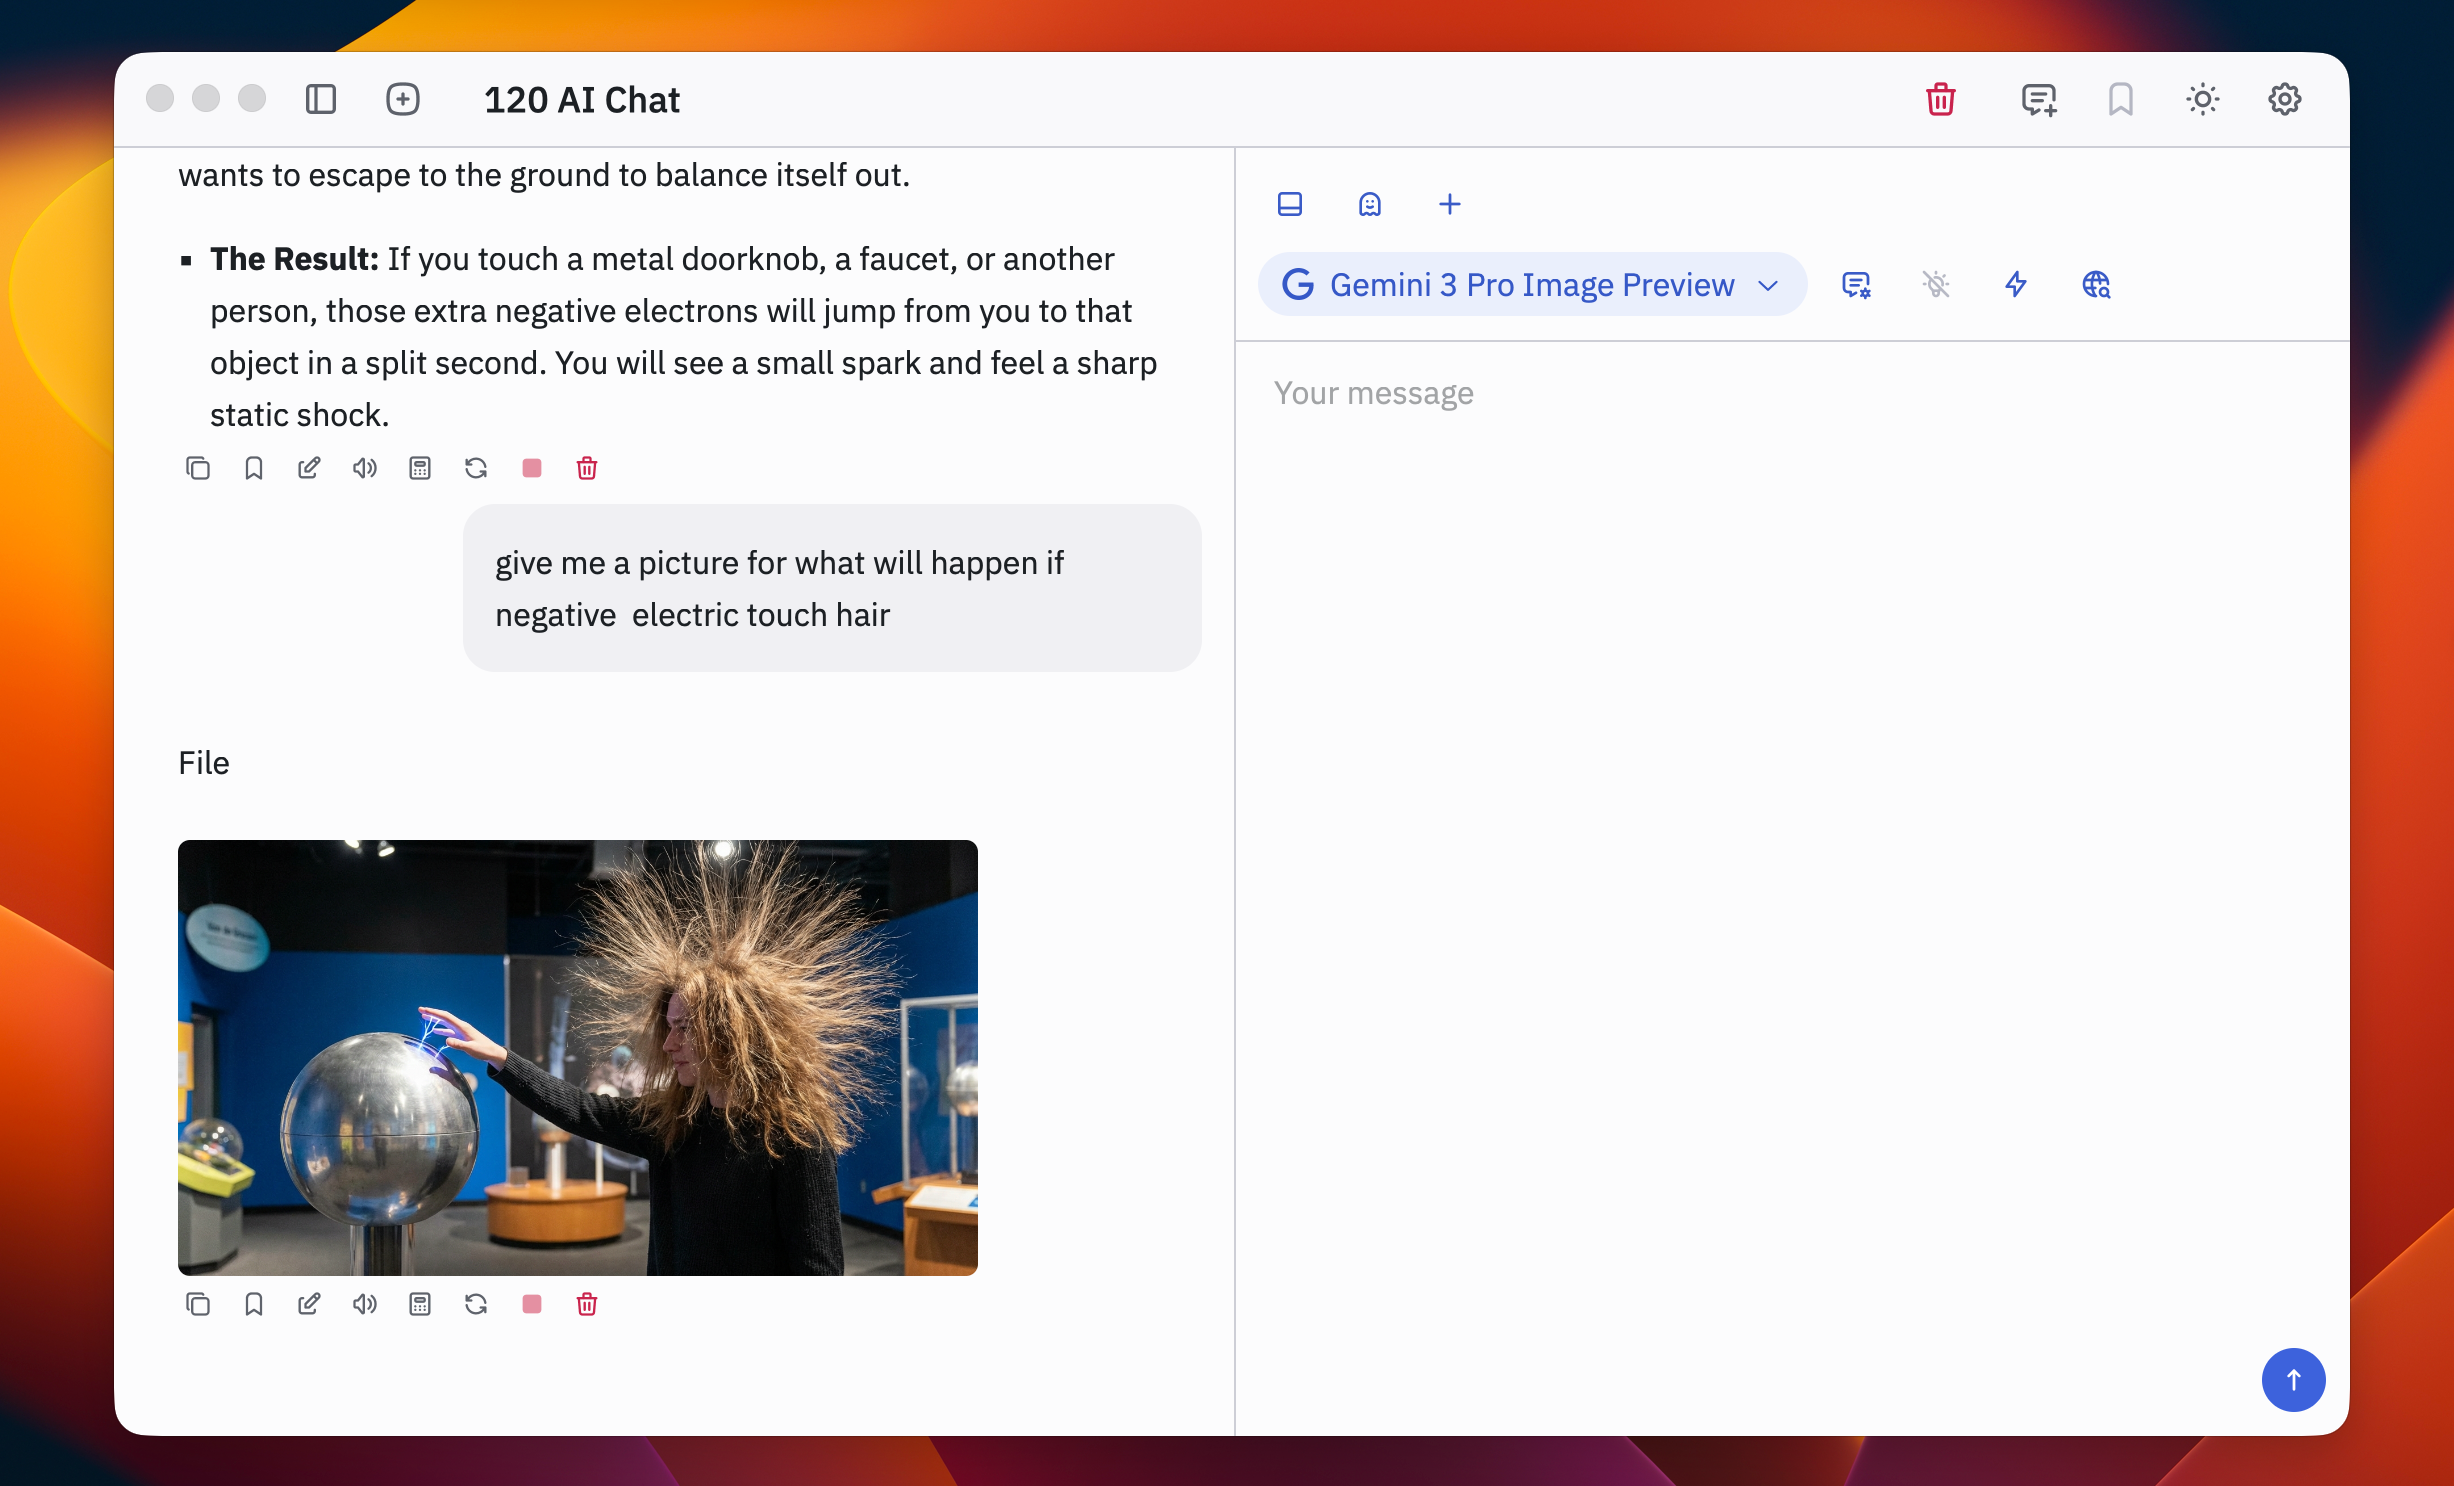
Task: Delete conversation using top red trash icon
Action: (1940, 99)
